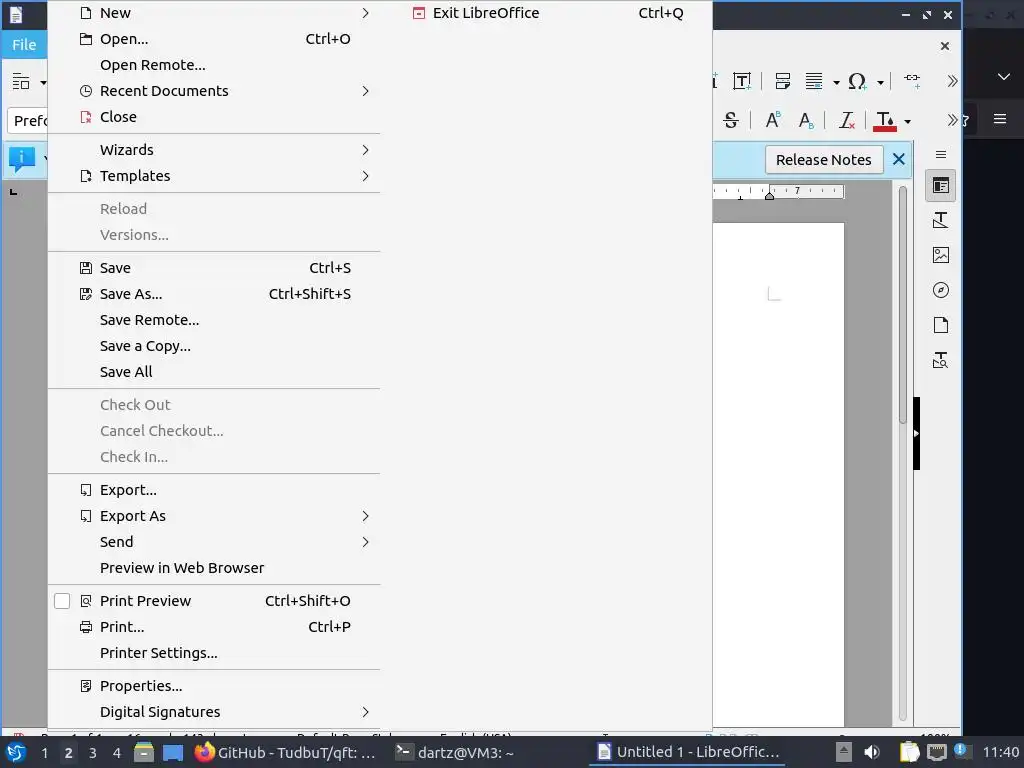Select Save As... in the File menu

pos(214,294)
